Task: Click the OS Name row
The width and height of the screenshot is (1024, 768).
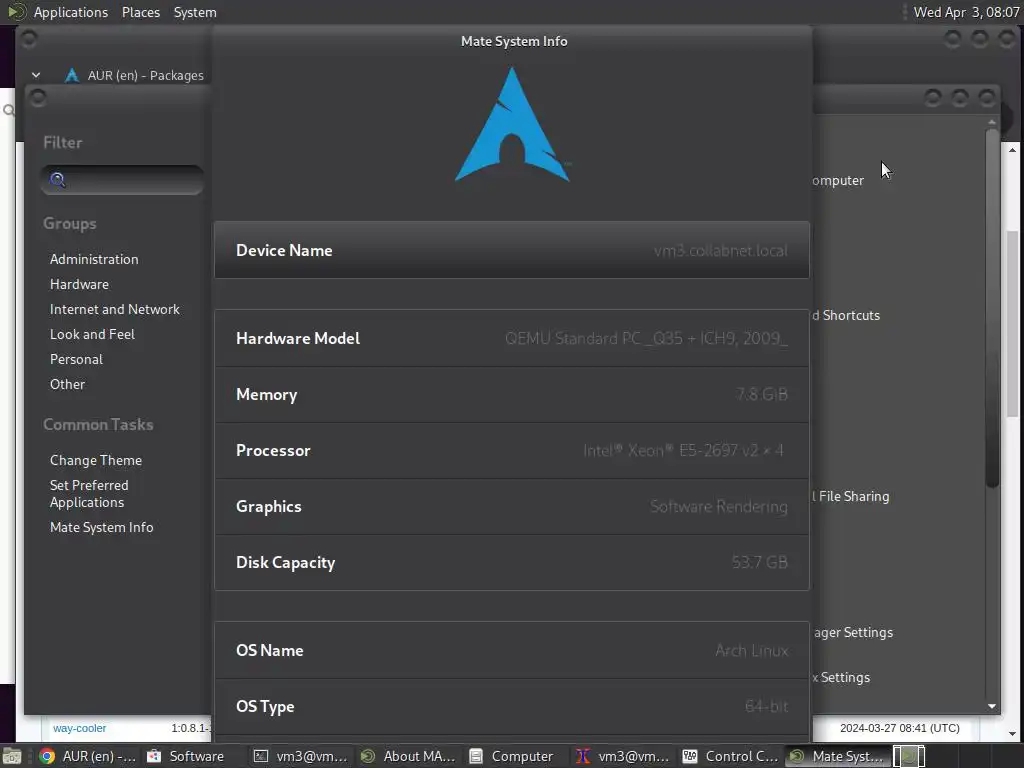Action: [512, 650]
